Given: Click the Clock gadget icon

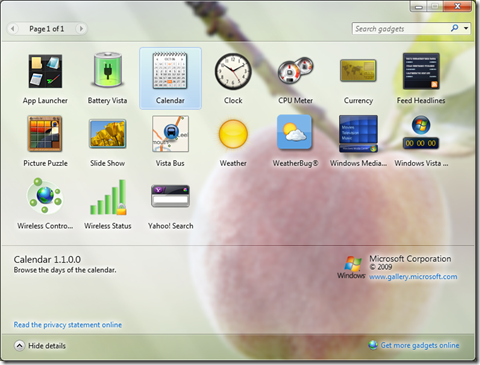Looking at the screenshot, I should point(233,71).
